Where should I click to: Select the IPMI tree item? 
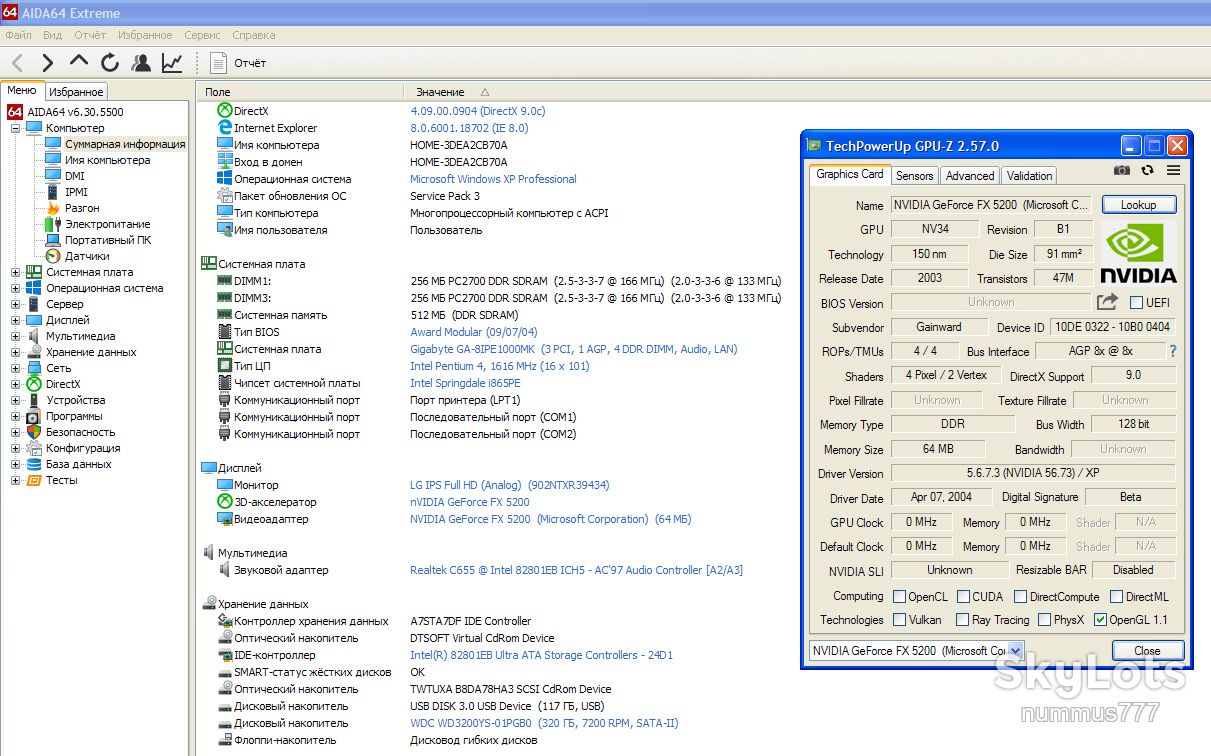(x=76, y=192)
